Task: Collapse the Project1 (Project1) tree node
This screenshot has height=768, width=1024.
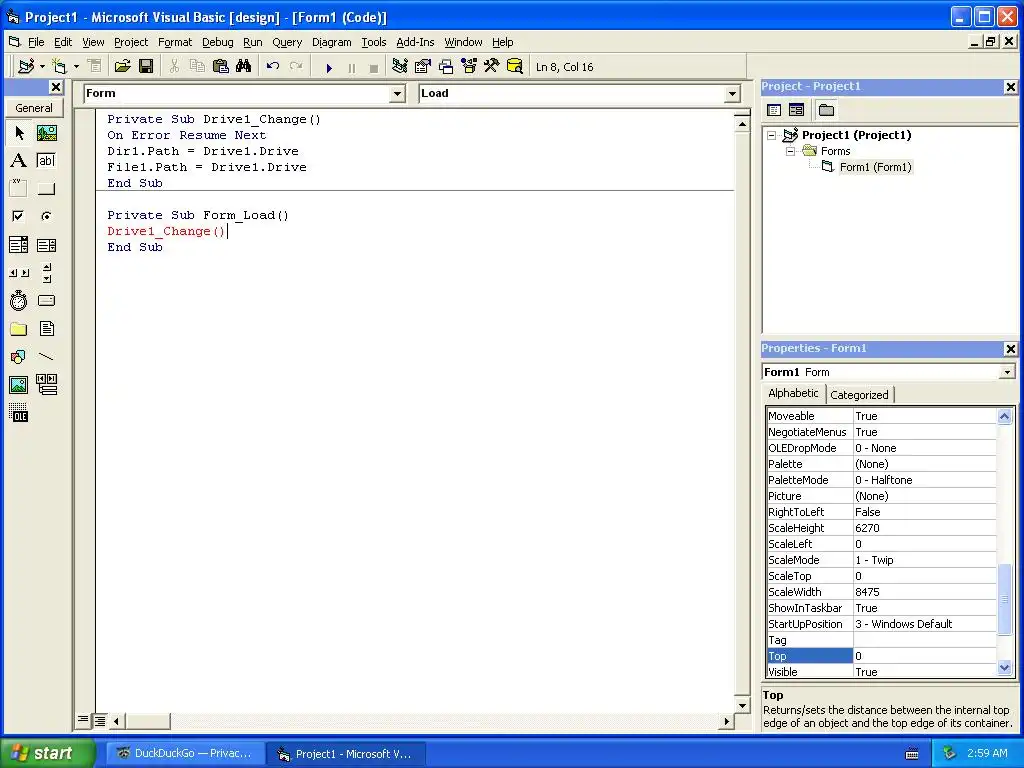Action: [x=771, y=135]
